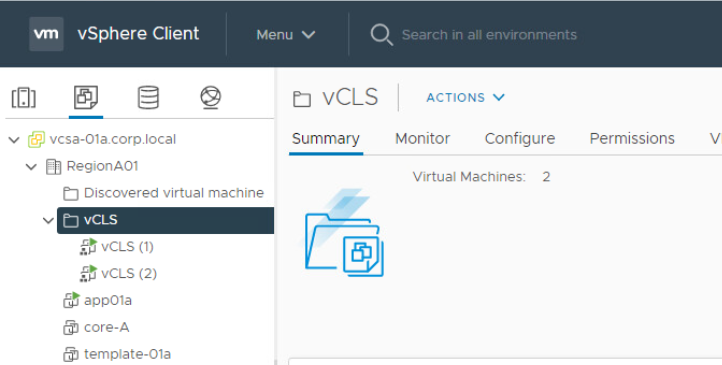Click the Virtual Machines count value 2
The height and width of the screenshot is (365, 722).
[x=546, y=177]
